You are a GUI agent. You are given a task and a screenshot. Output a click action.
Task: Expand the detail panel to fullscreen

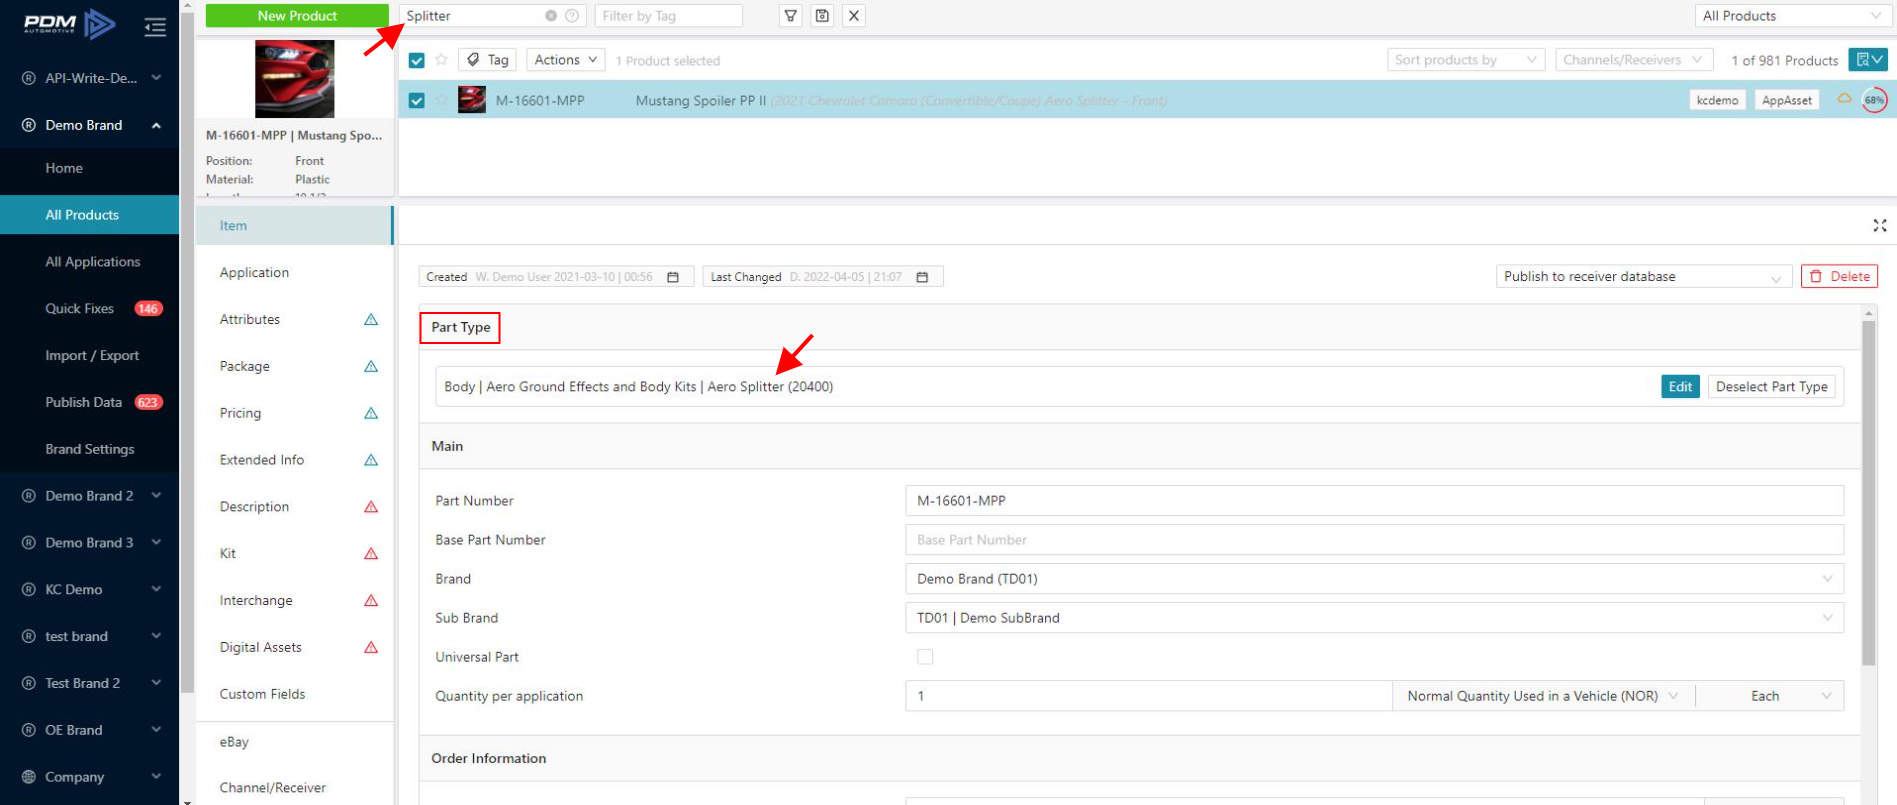tap(1880, 226)
